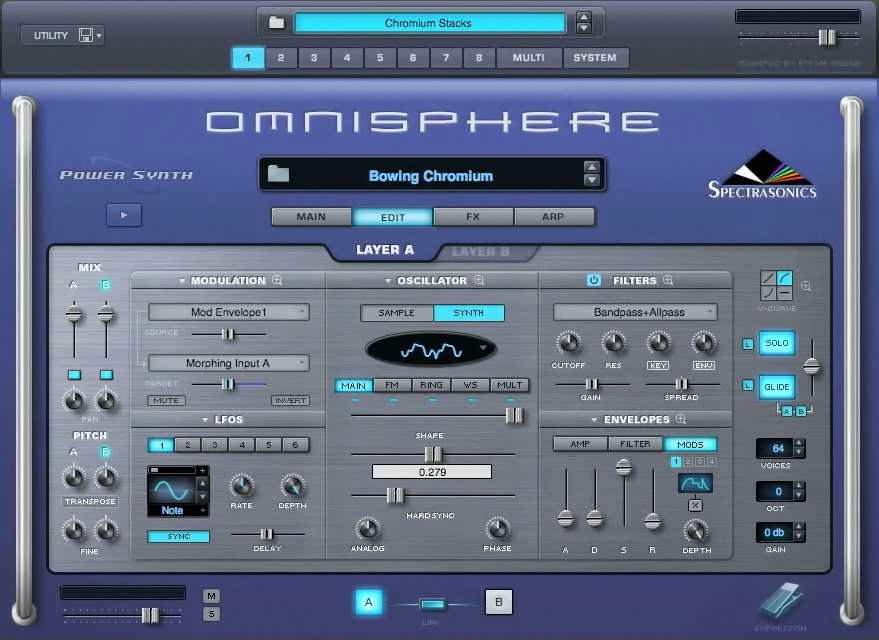Screen dimensions: 879x640
Task: Expand the Morphing Input A target dropdown
Action: 228,364
